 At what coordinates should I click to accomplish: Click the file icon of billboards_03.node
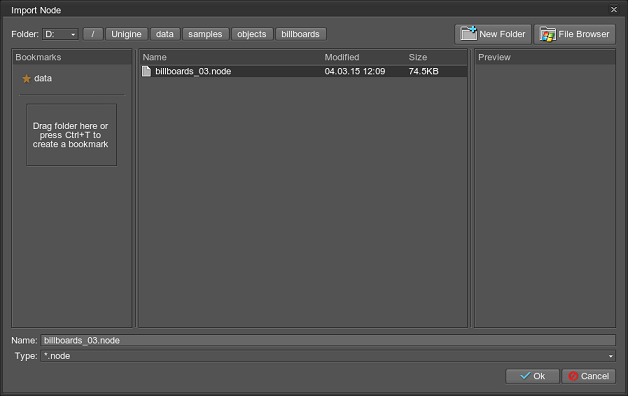(147, 71)
